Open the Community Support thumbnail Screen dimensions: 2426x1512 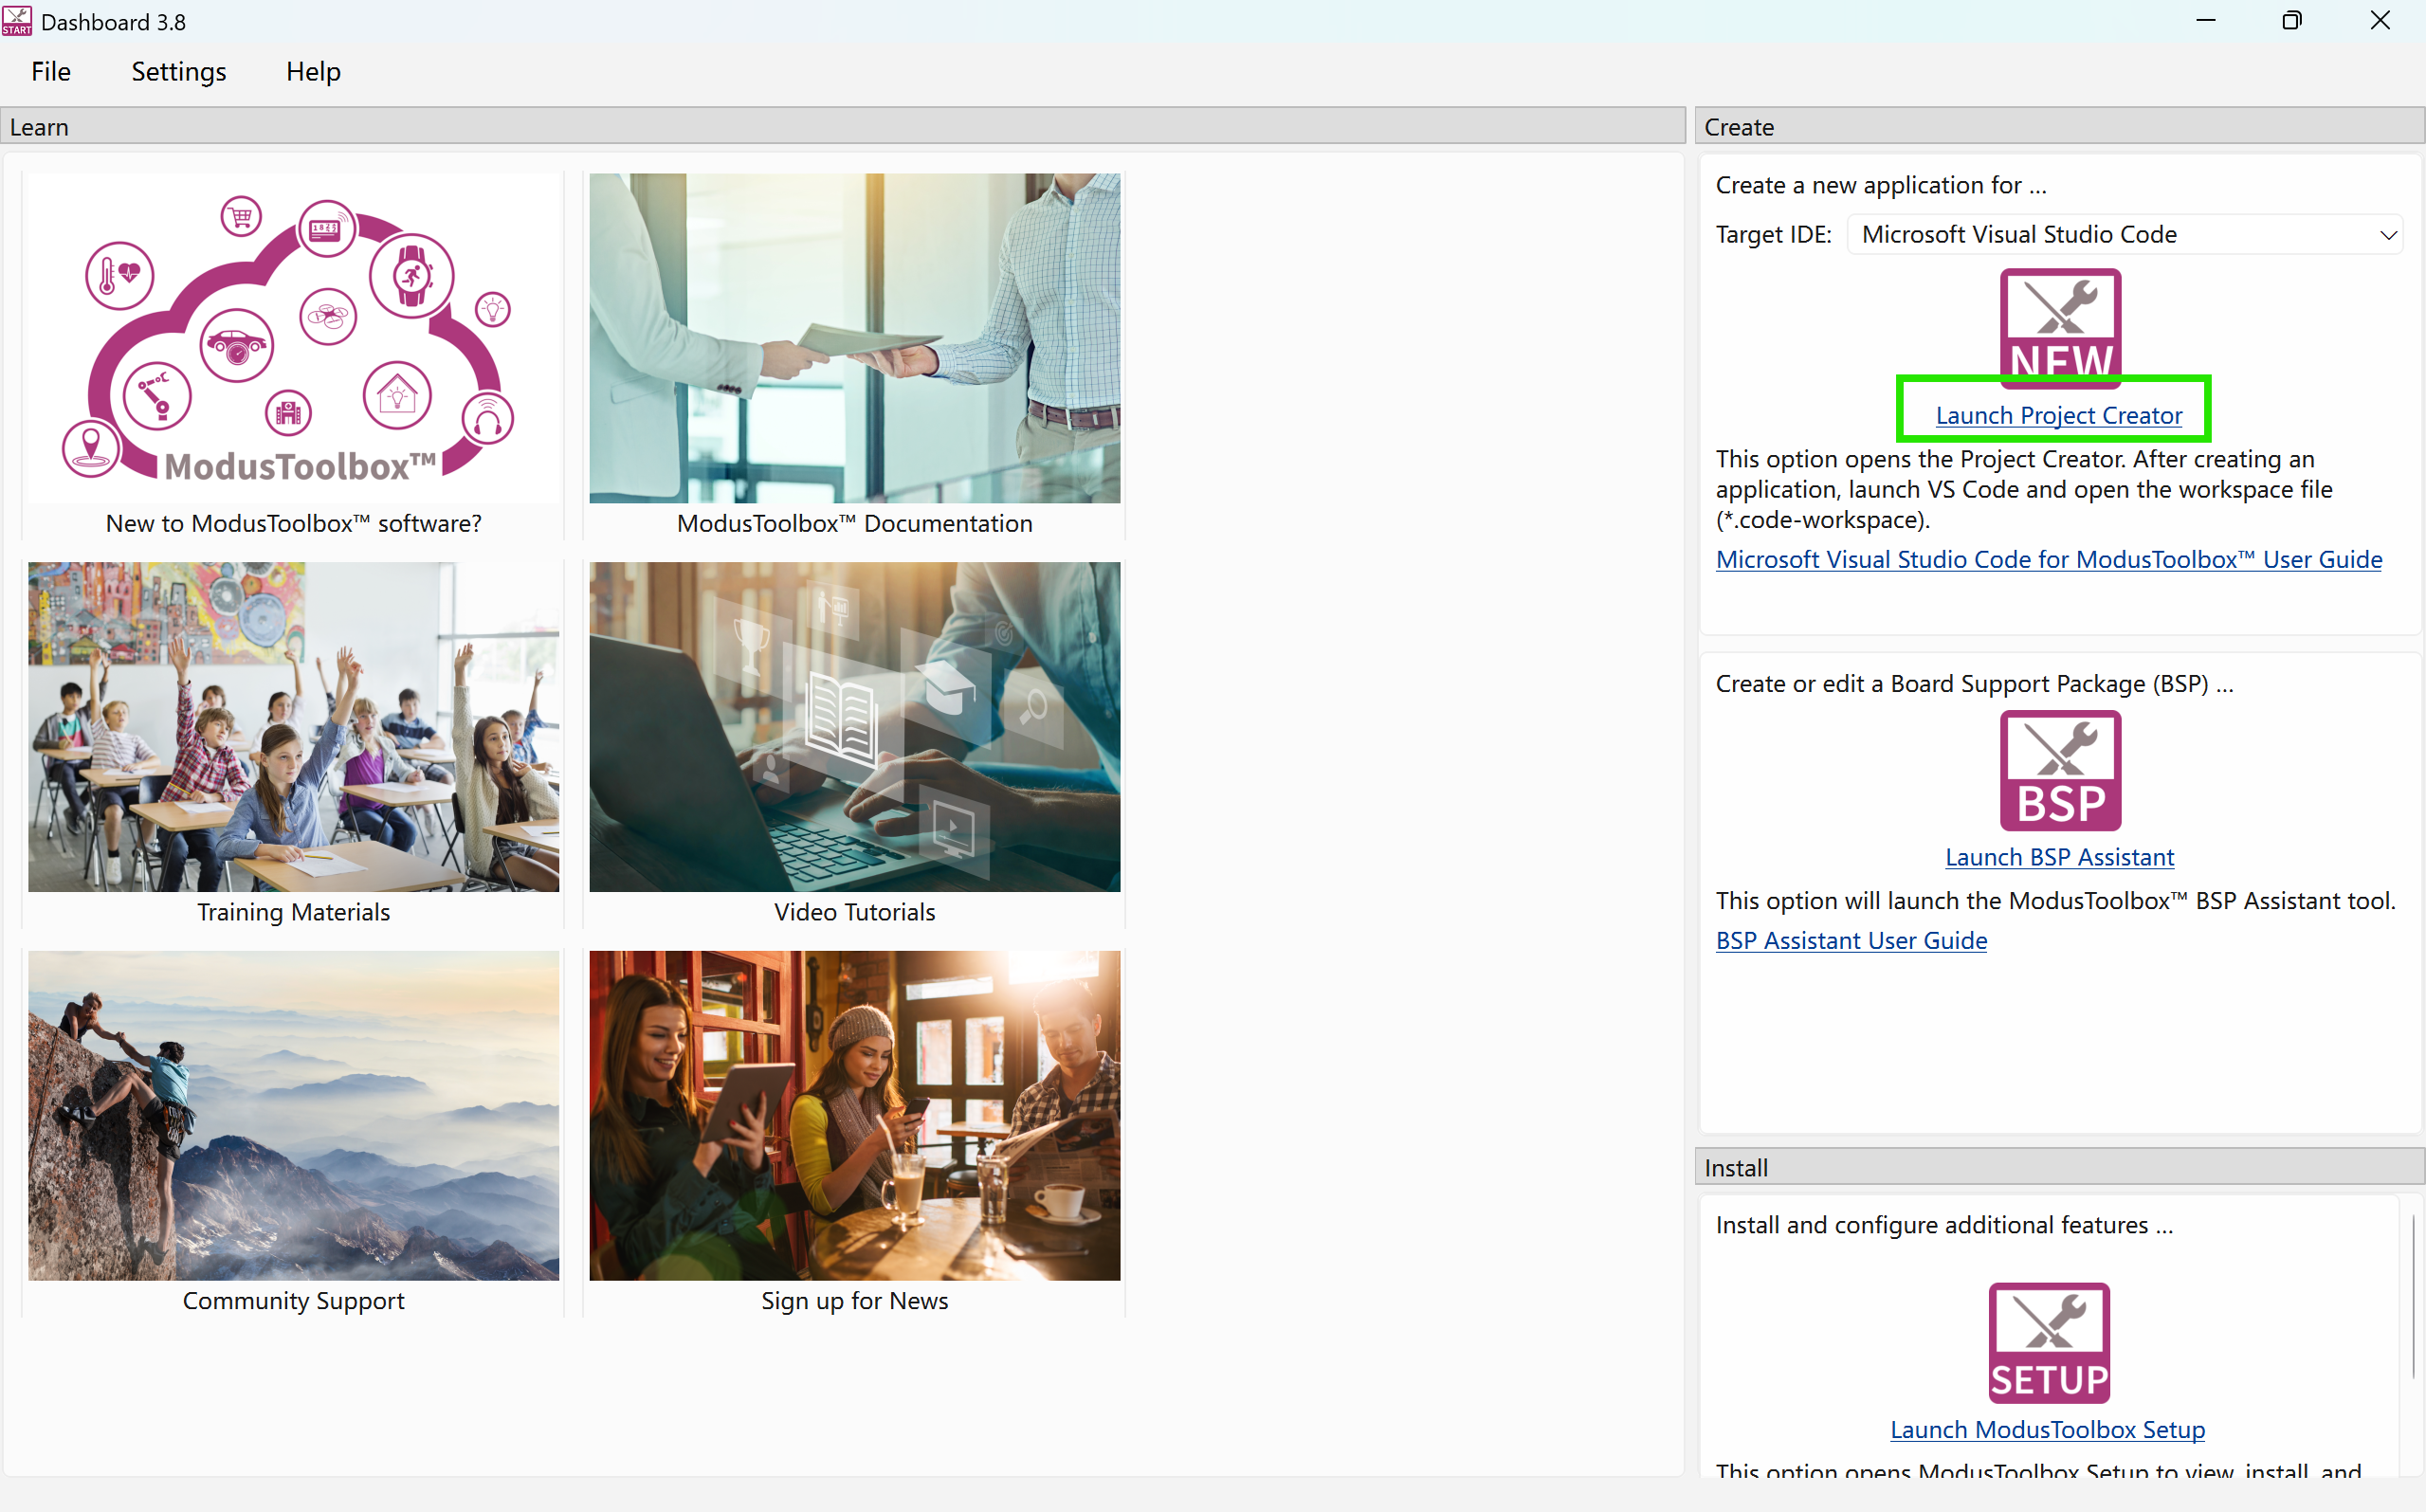(x=293, y=1116)
